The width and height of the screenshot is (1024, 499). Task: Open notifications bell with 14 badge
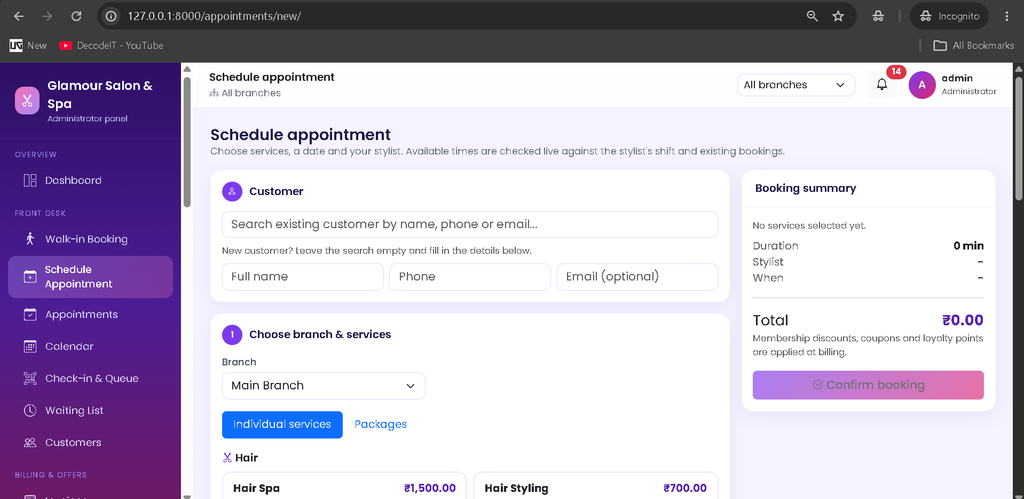pyautogui.click(x=882, y=85)
